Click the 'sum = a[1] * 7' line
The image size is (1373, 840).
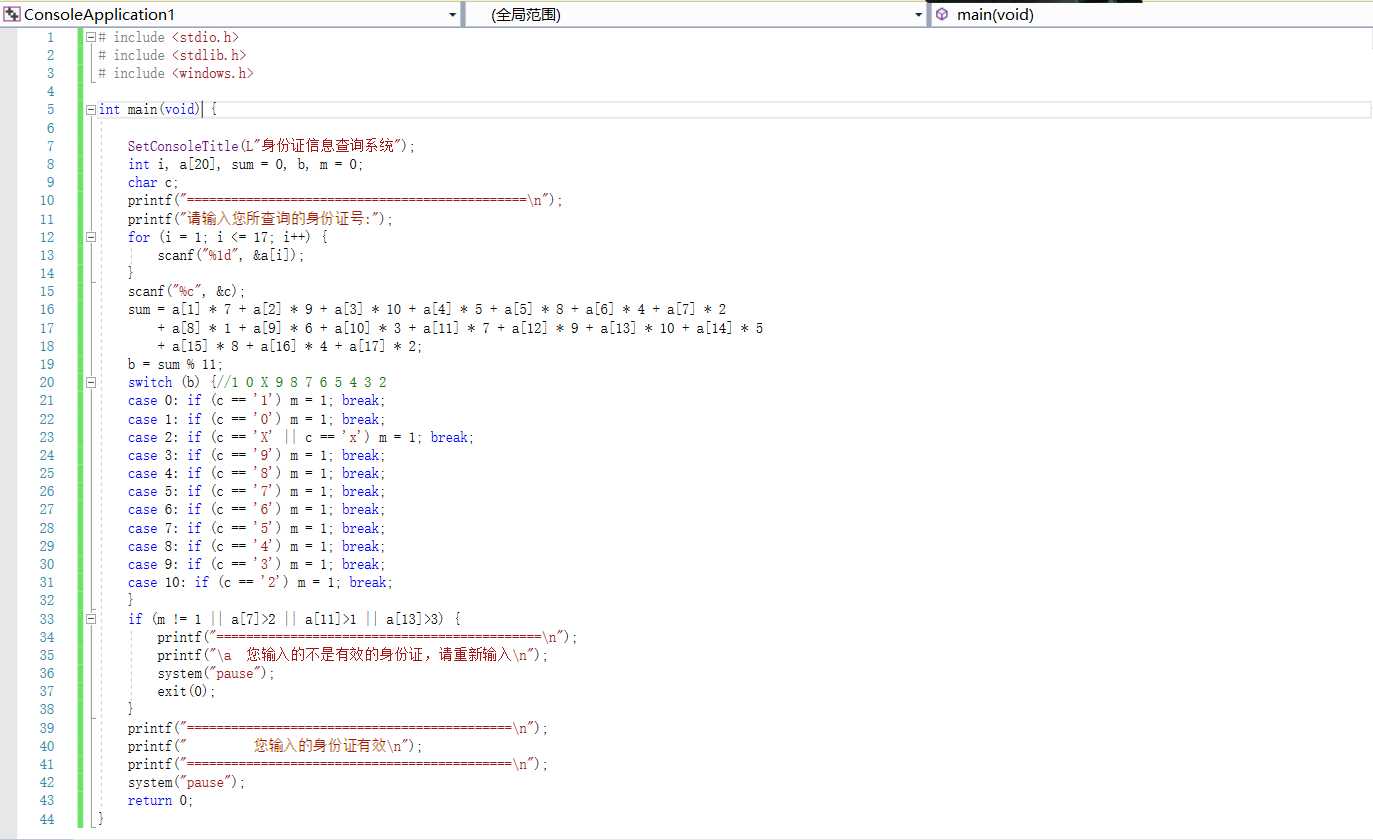pyautogui.click(x=427, y=309)
